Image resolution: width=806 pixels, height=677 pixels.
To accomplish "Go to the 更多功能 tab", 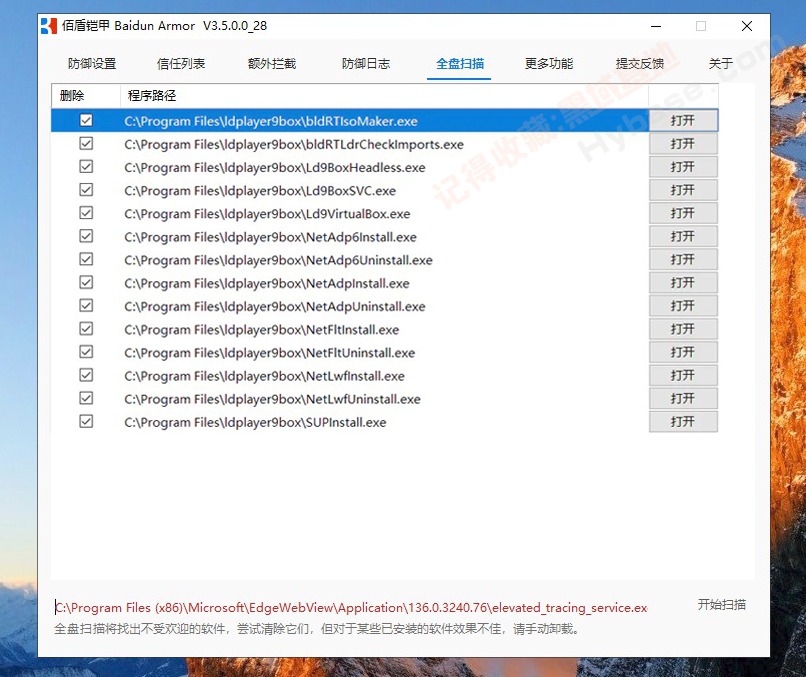I will click(549, 64).
